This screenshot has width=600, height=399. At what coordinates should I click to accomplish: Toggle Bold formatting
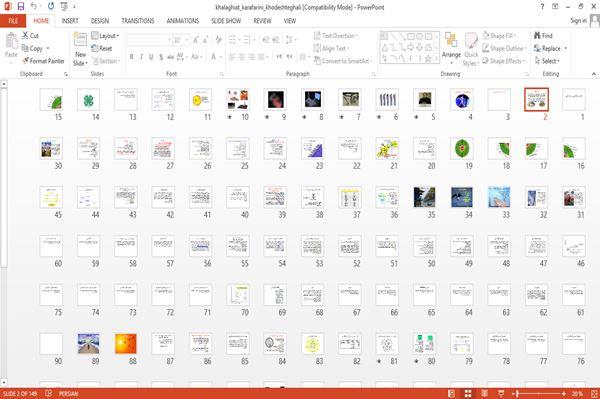[132, 57]
